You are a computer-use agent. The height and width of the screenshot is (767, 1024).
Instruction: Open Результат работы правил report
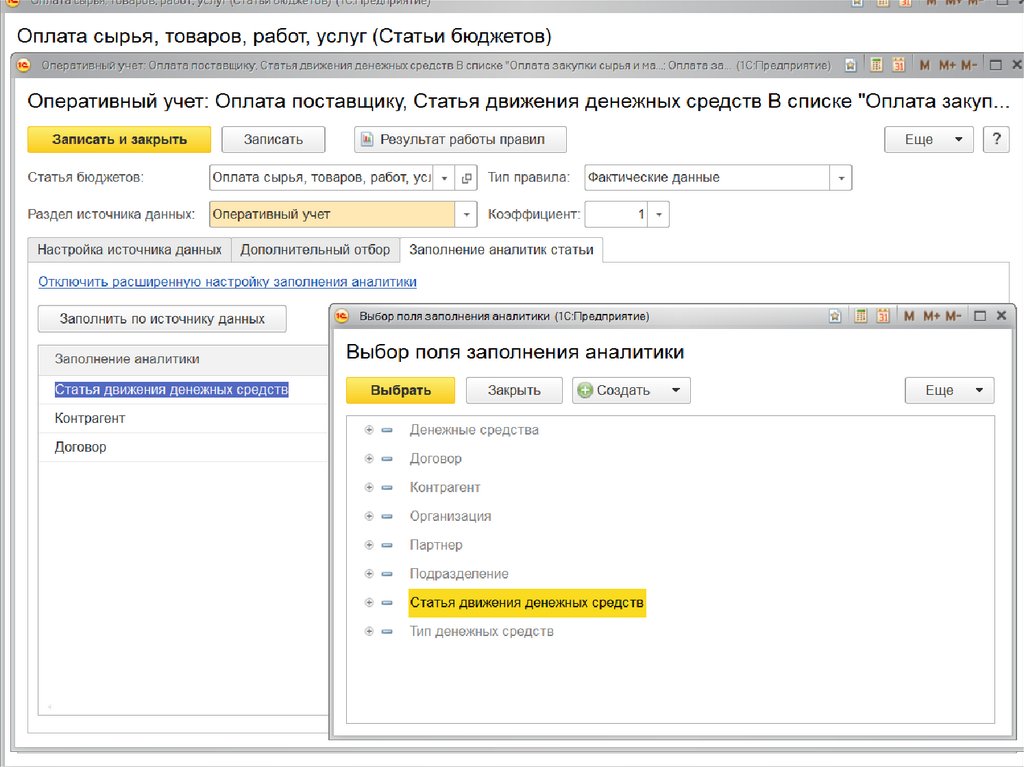[x=460, y=139]
